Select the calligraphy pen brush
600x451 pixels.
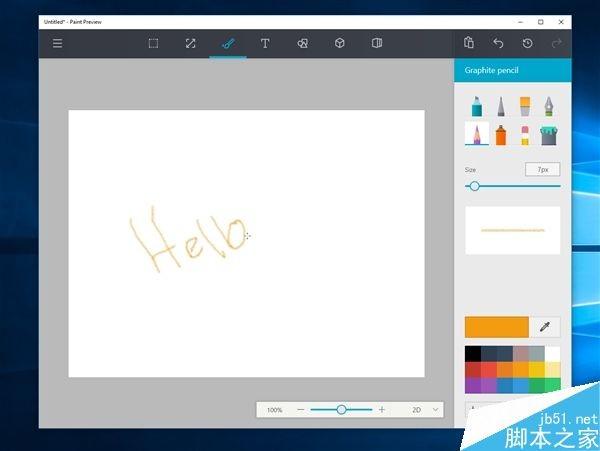coord(549,106)
